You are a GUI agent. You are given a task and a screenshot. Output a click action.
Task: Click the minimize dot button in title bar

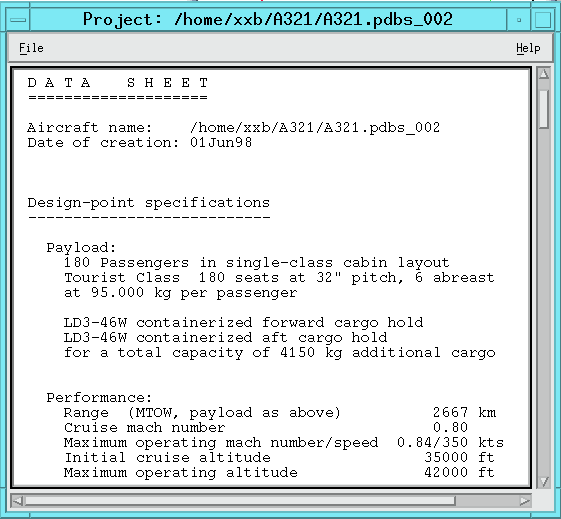click(519, 20)
